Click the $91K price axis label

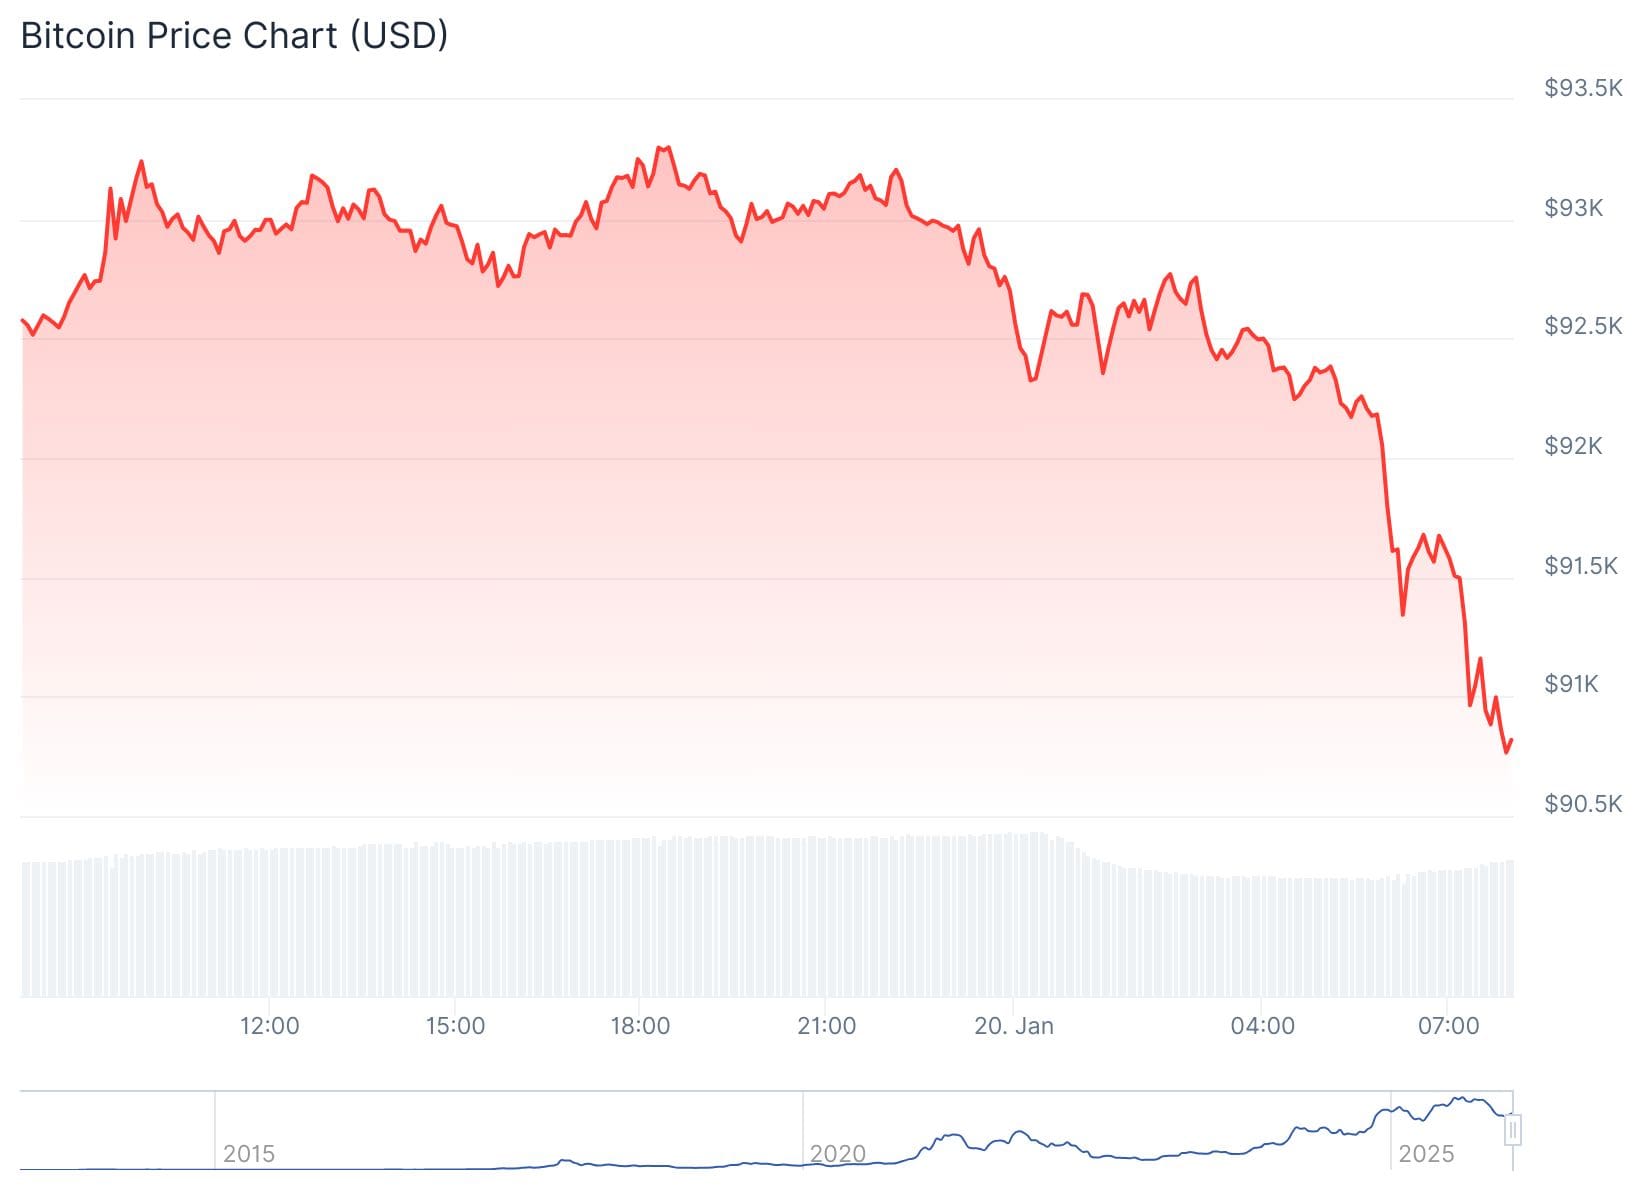point(1572,684)
